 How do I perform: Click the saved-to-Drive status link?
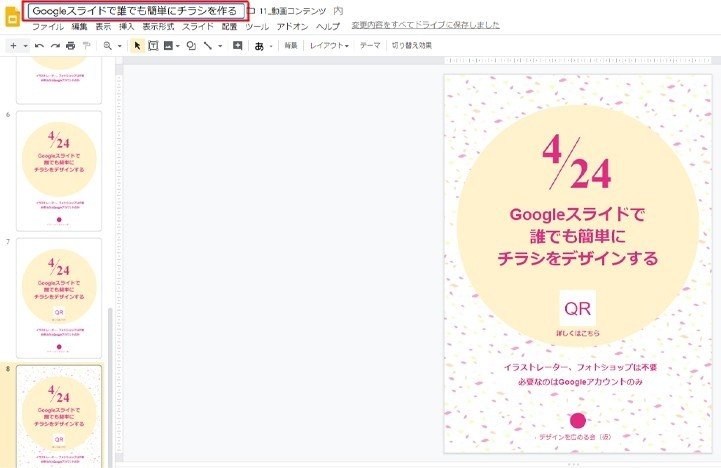426,25
